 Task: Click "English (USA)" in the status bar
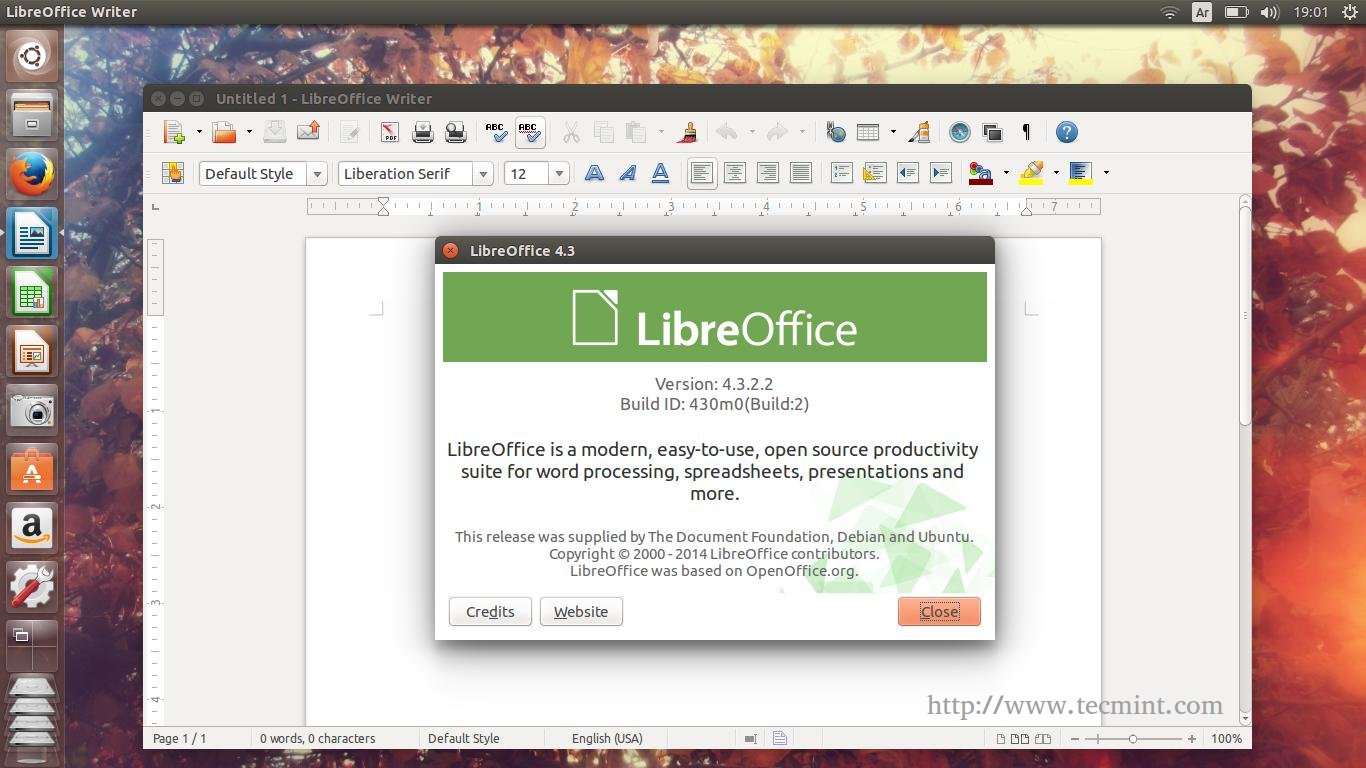(x=607, y=738)
